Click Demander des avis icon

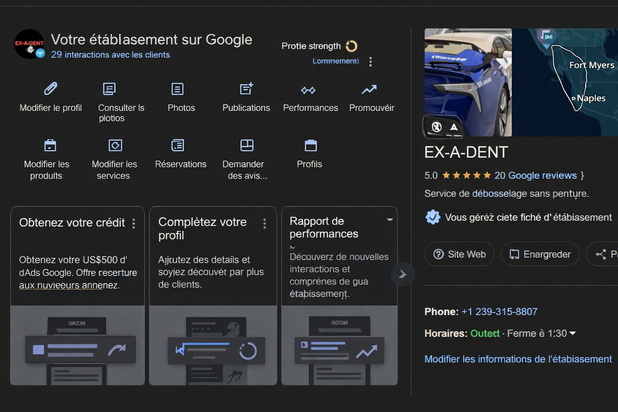tap(246, 145)
